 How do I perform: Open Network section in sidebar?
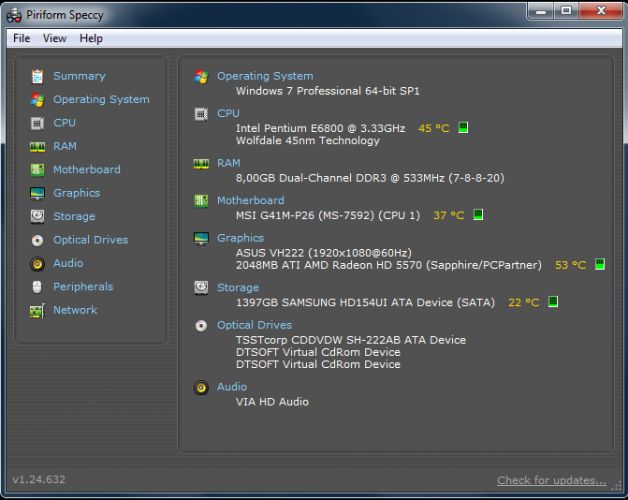[75, 310]
